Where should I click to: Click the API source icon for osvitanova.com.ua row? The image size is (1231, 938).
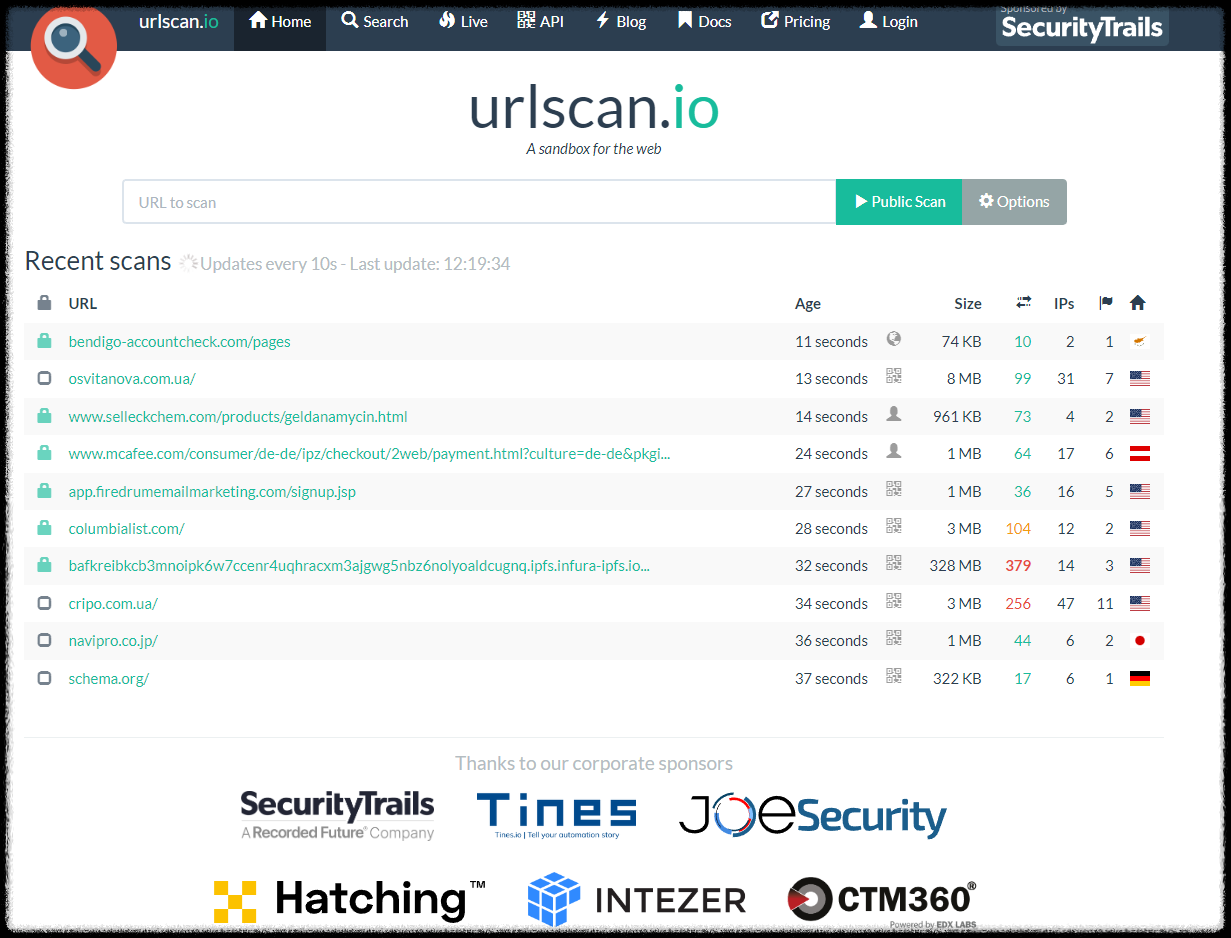point(894,376)
